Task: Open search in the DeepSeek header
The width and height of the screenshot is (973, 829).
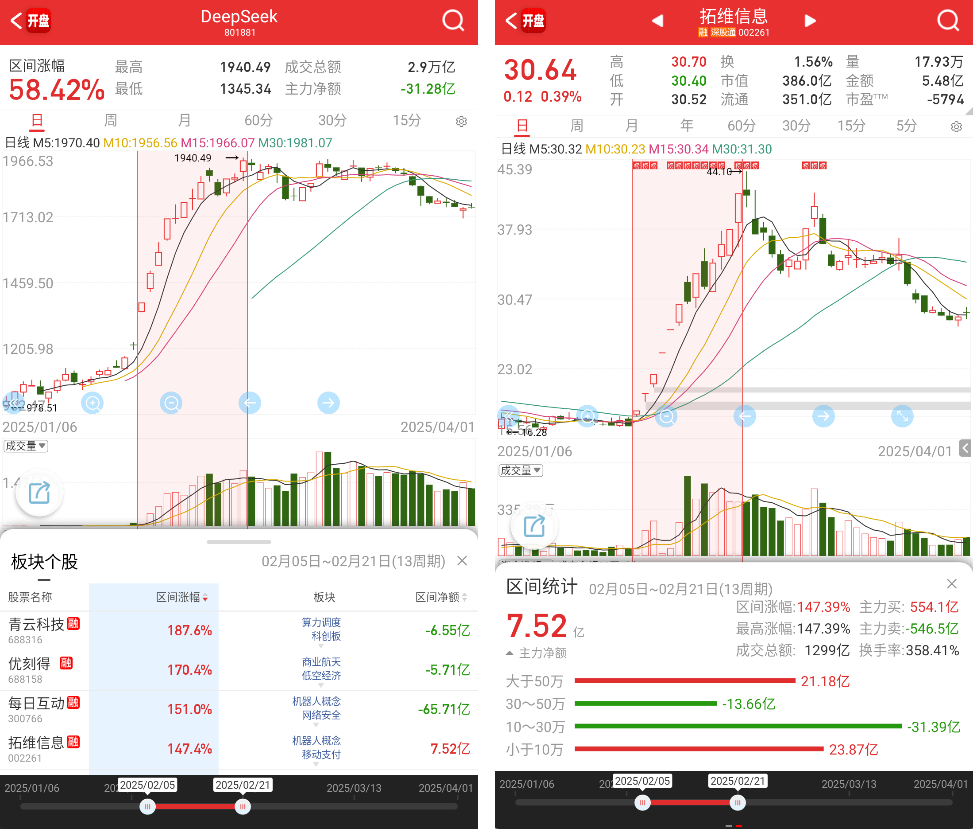Action: (453, 21)
